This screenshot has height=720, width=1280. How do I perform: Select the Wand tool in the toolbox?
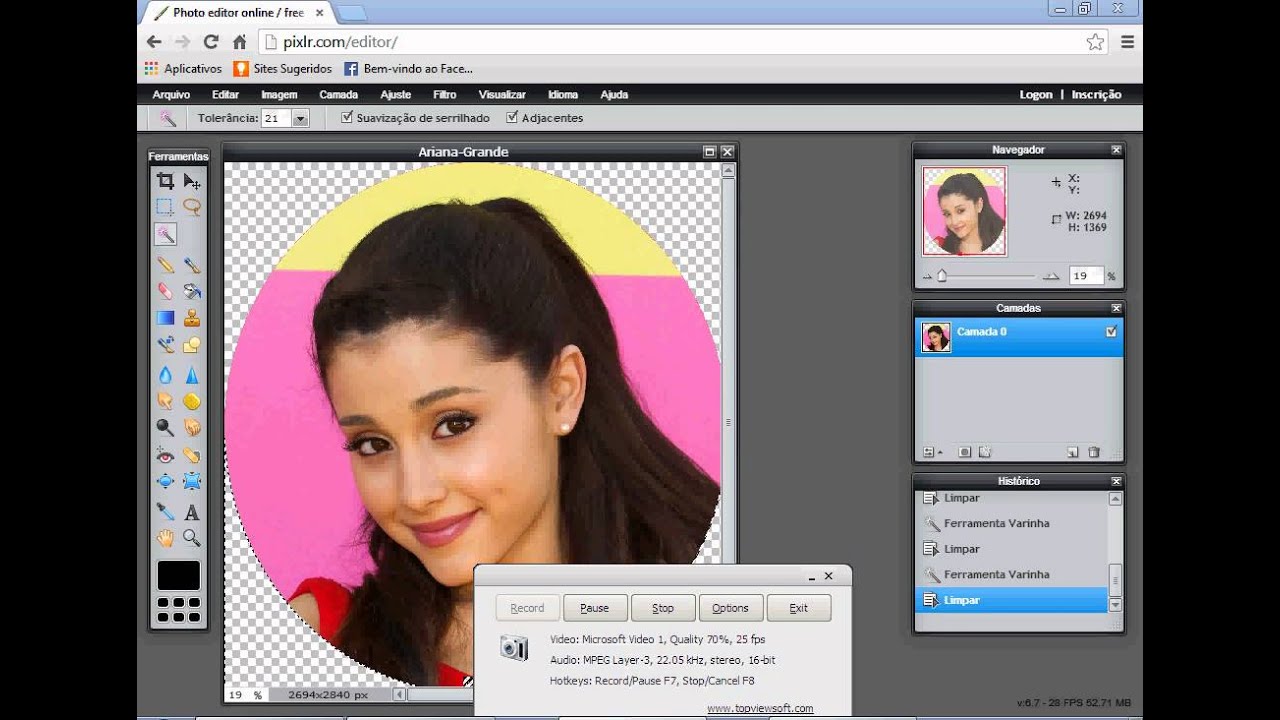165,234
